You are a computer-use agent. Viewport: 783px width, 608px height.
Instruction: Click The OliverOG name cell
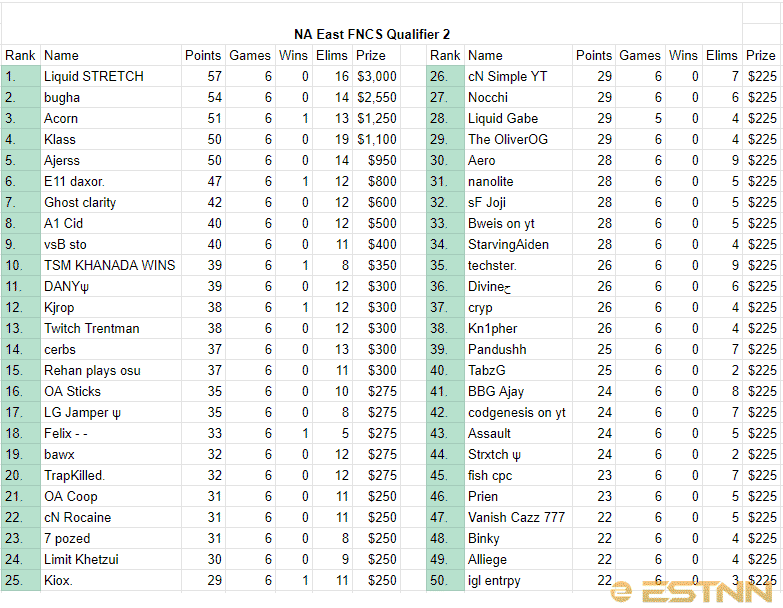click(518, 139)
